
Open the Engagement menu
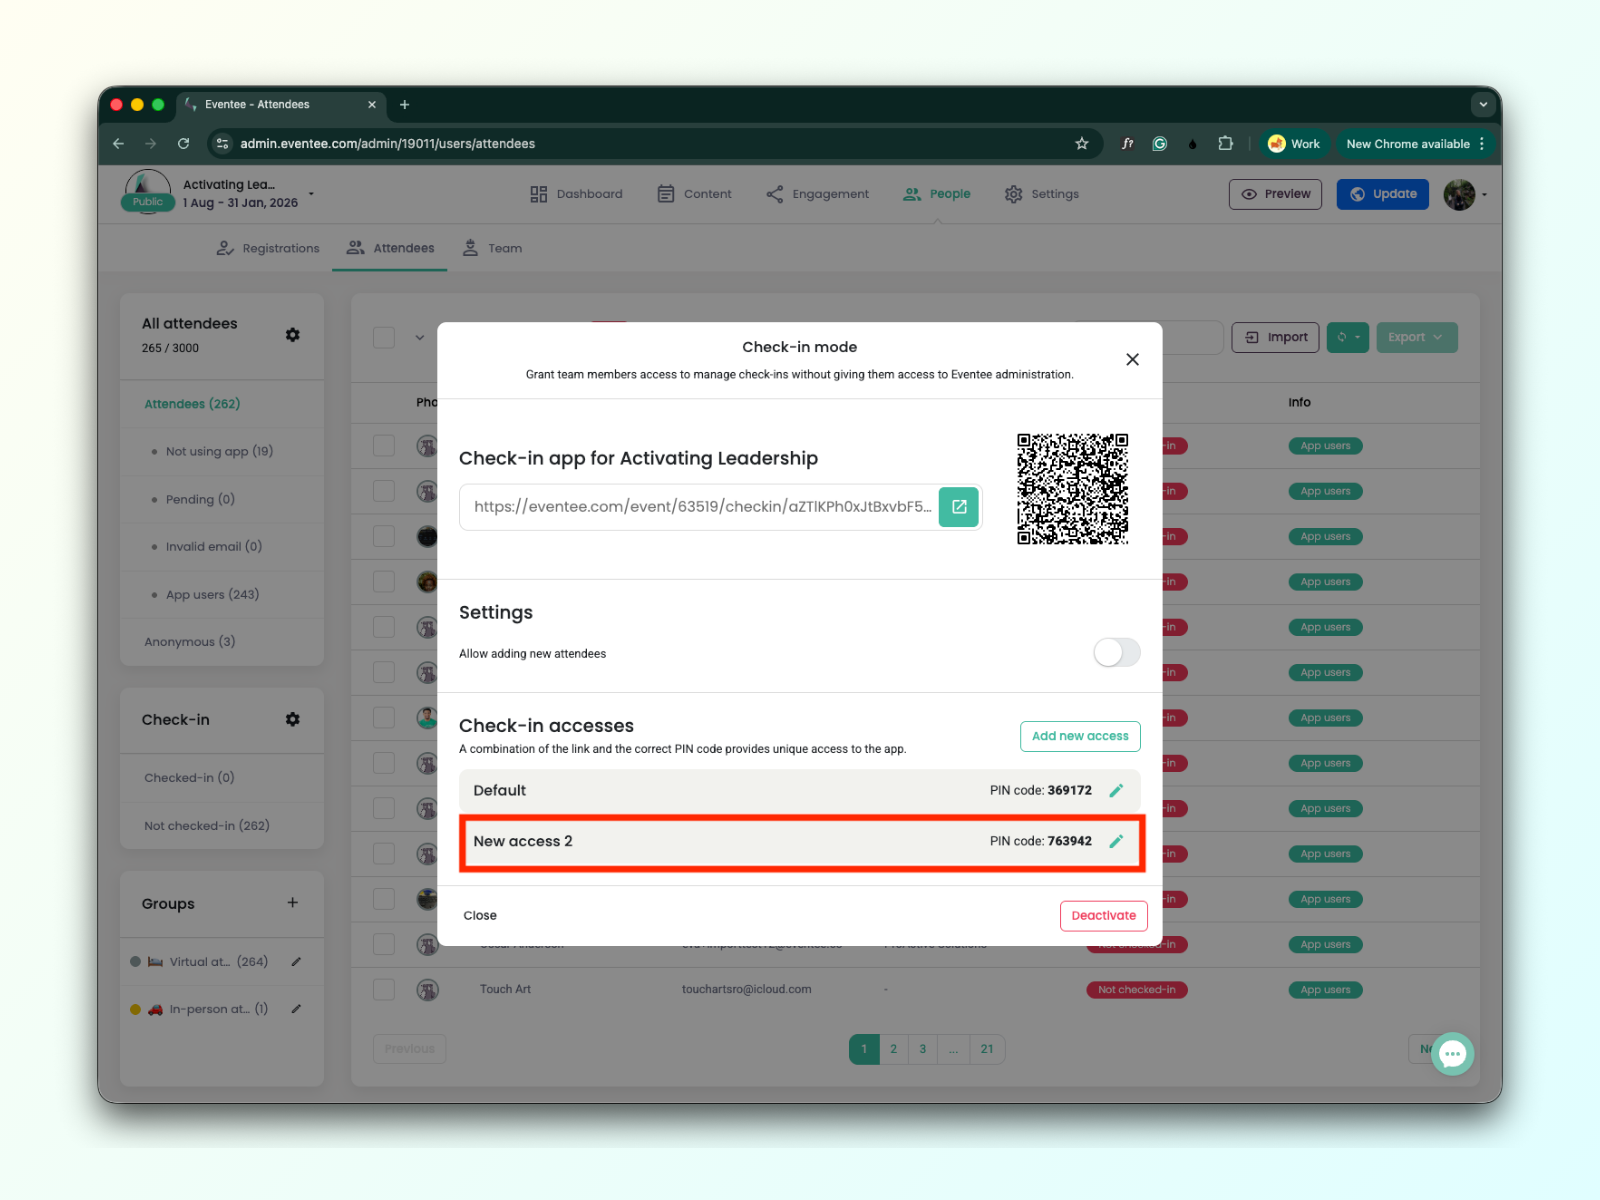point(817,195)
